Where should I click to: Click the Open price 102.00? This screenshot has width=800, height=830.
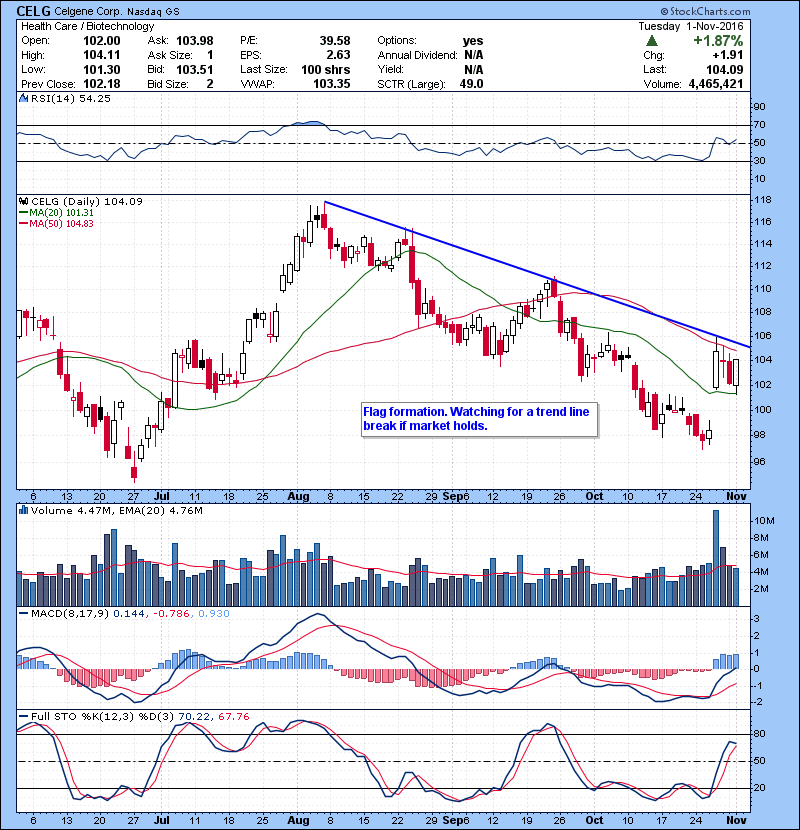[102, 41]
